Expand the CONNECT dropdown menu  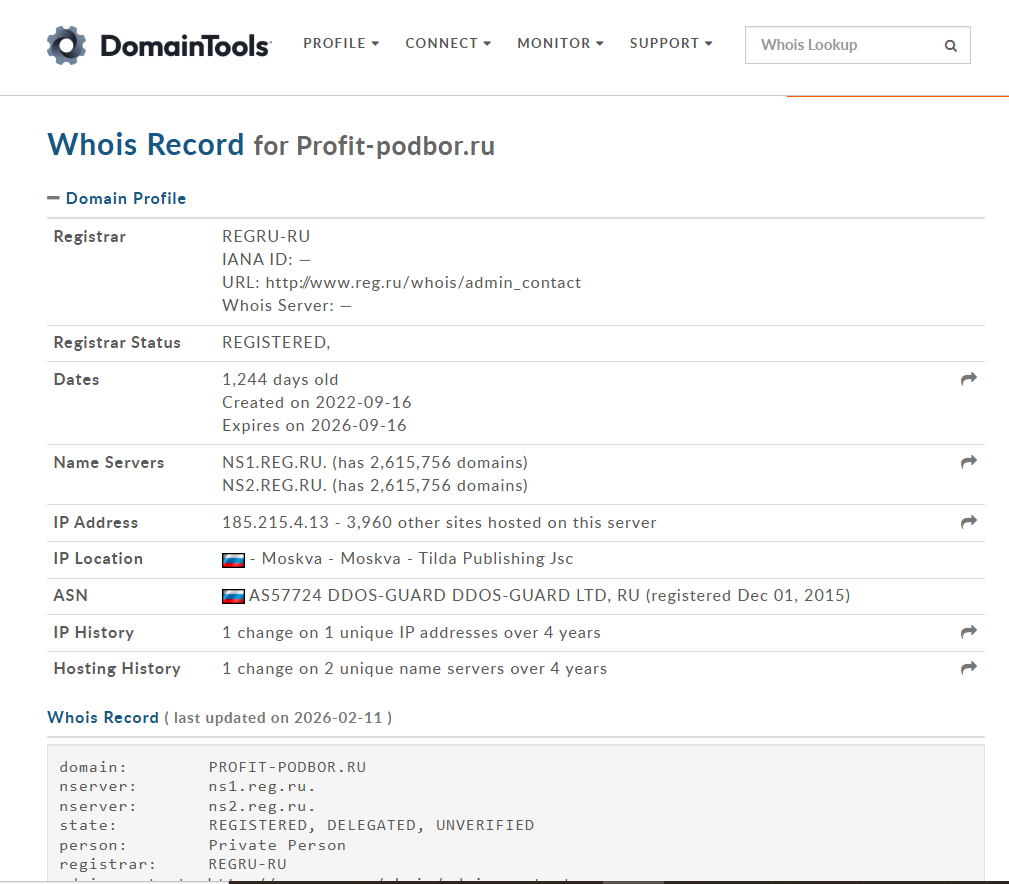point(447,44)
